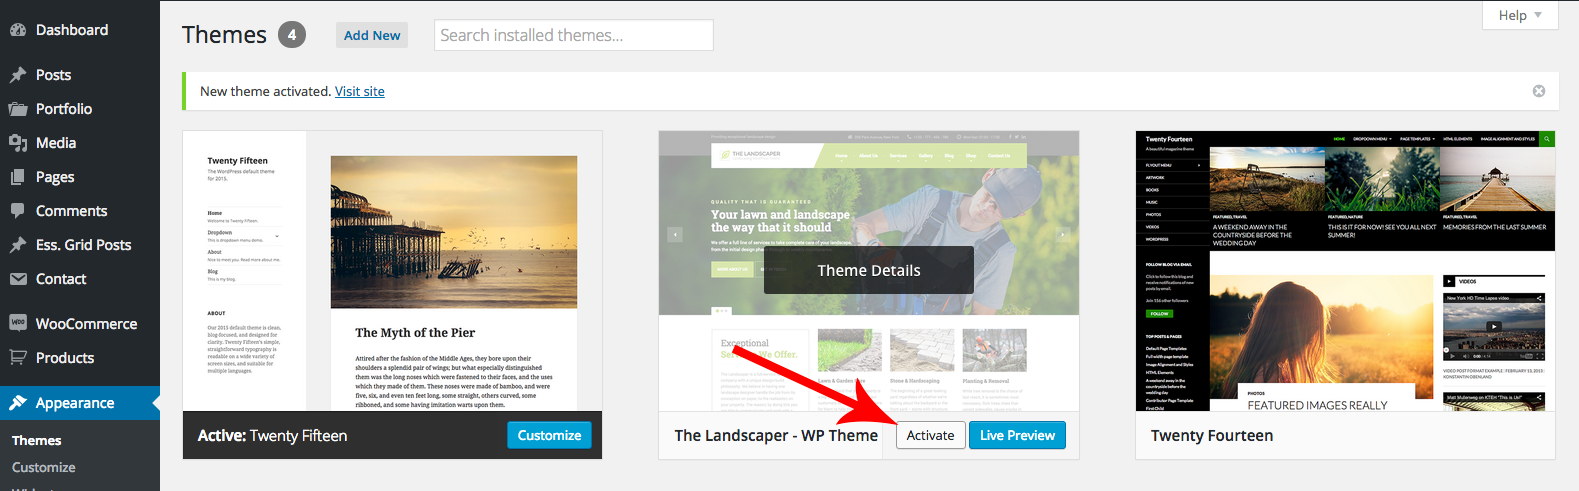Viewport: 1579px width, 491px height.
Task: Focus the Search installed themes field
Action: coord(574,35)
